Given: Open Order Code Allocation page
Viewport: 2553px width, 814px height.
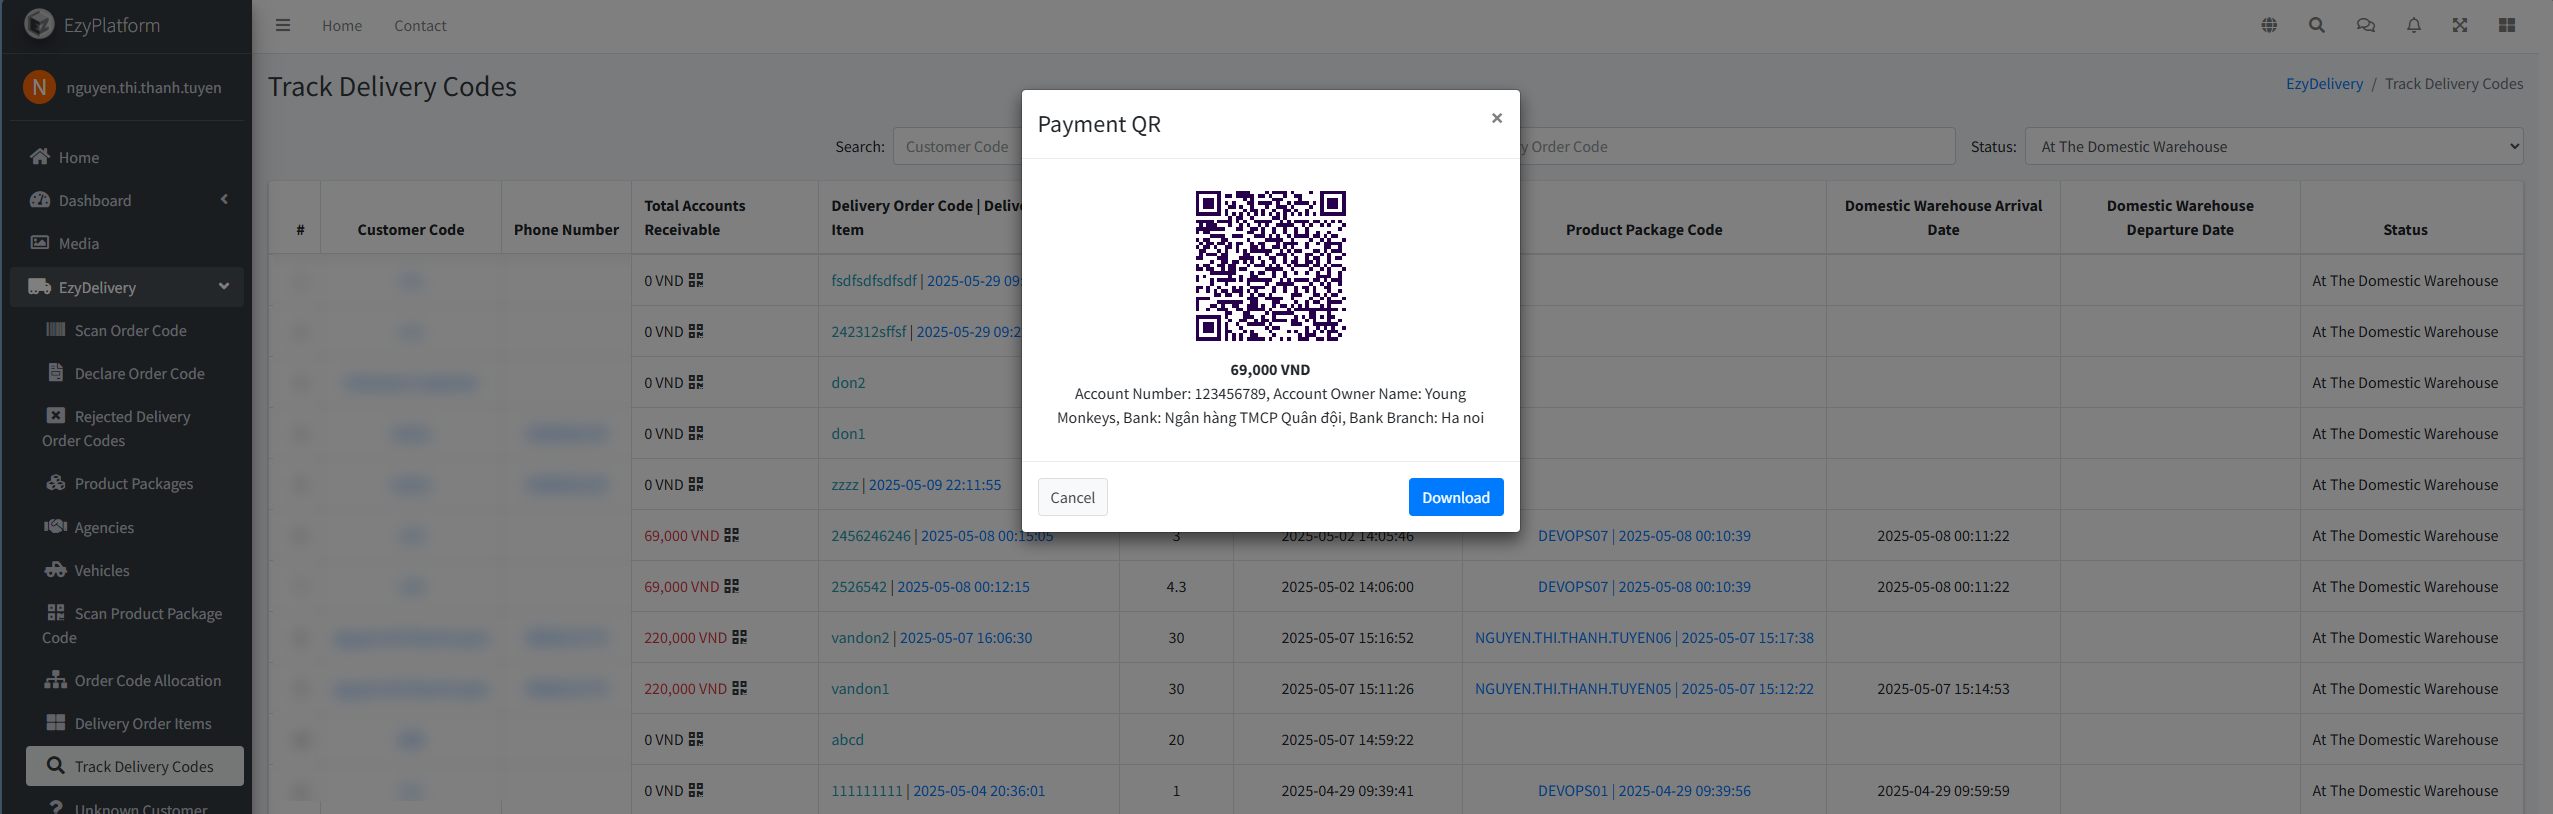Looking at the screenshot, I should click(135, 680).
